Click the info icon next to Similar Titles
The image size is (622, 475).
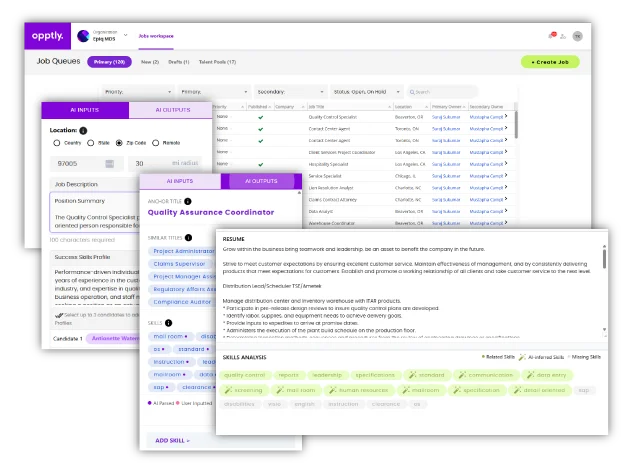(x=188, y=238)
